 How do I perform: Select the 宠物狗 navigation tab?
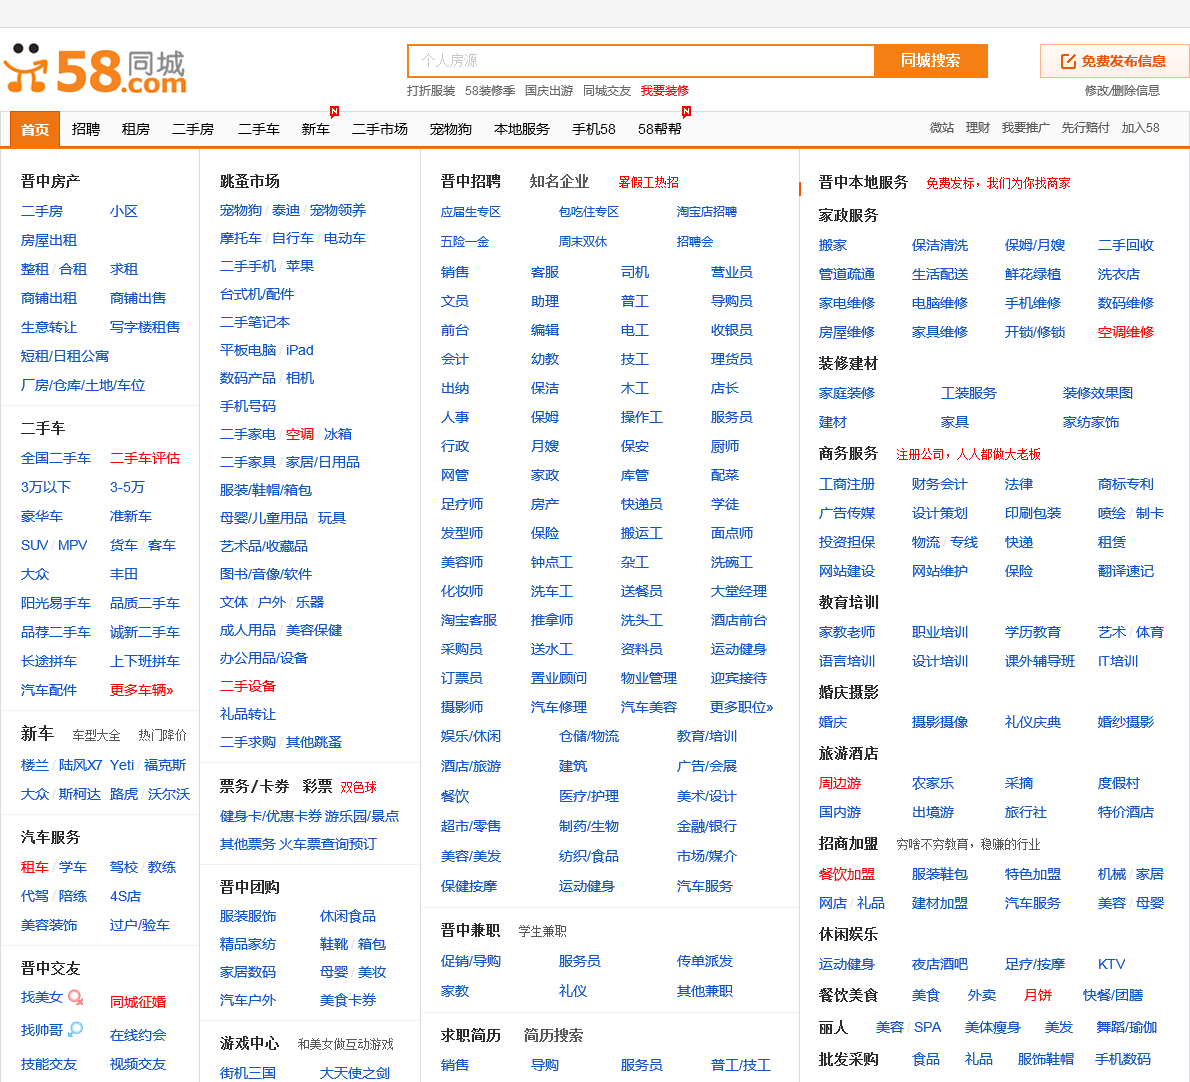point(451,129)
